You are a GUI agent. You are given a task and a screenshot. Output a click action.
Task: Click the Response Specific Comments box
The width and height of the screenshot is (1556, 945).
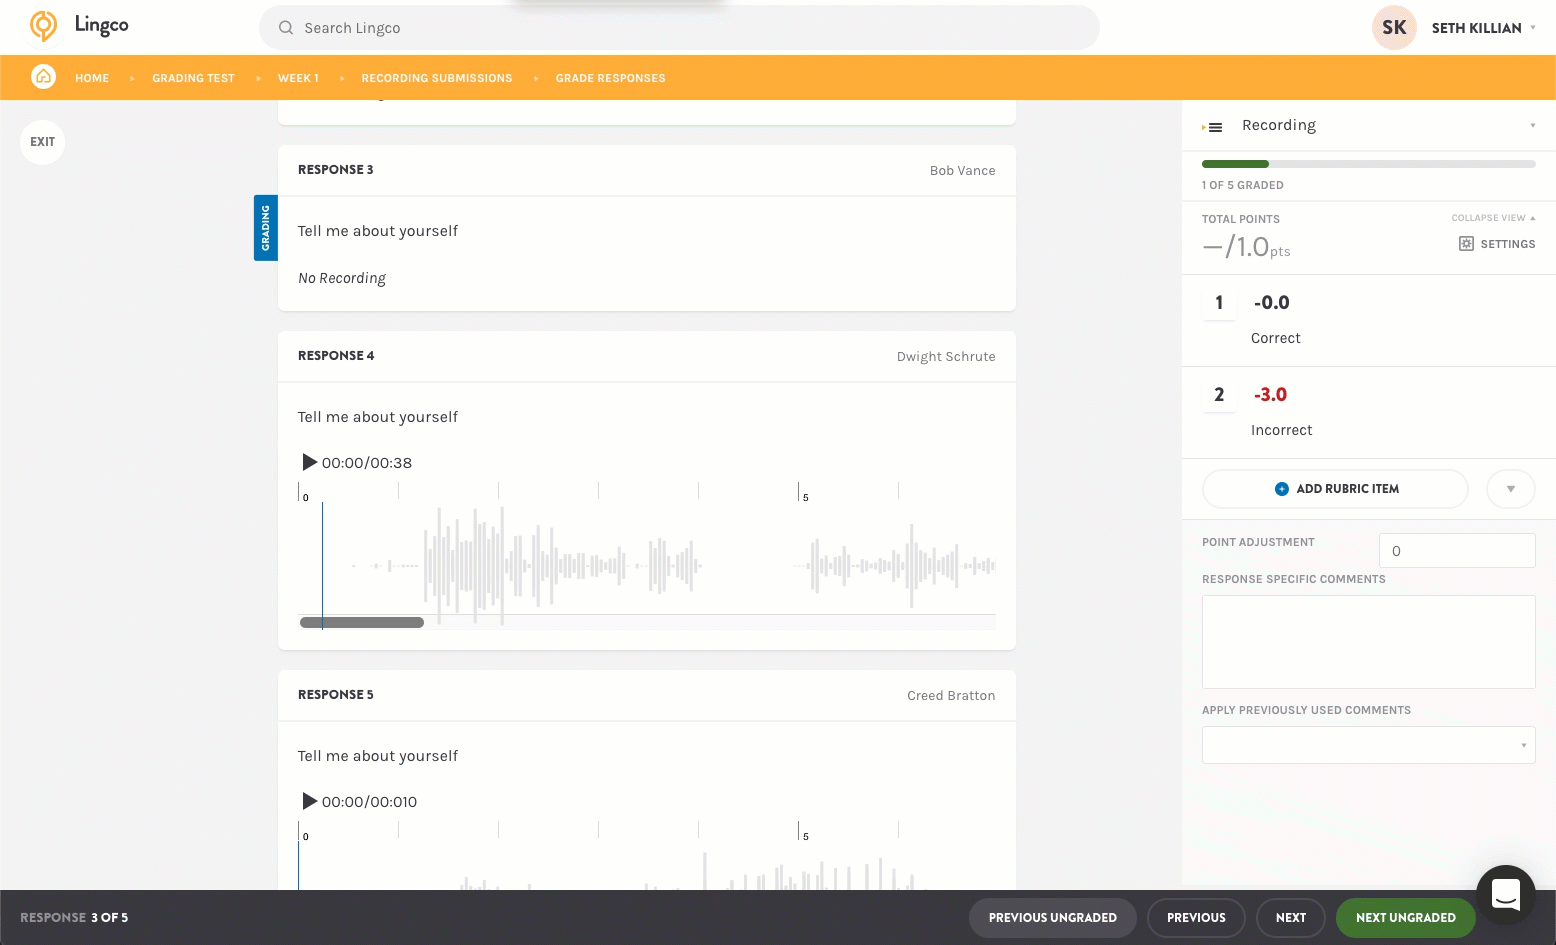[x=1368, y=642]
